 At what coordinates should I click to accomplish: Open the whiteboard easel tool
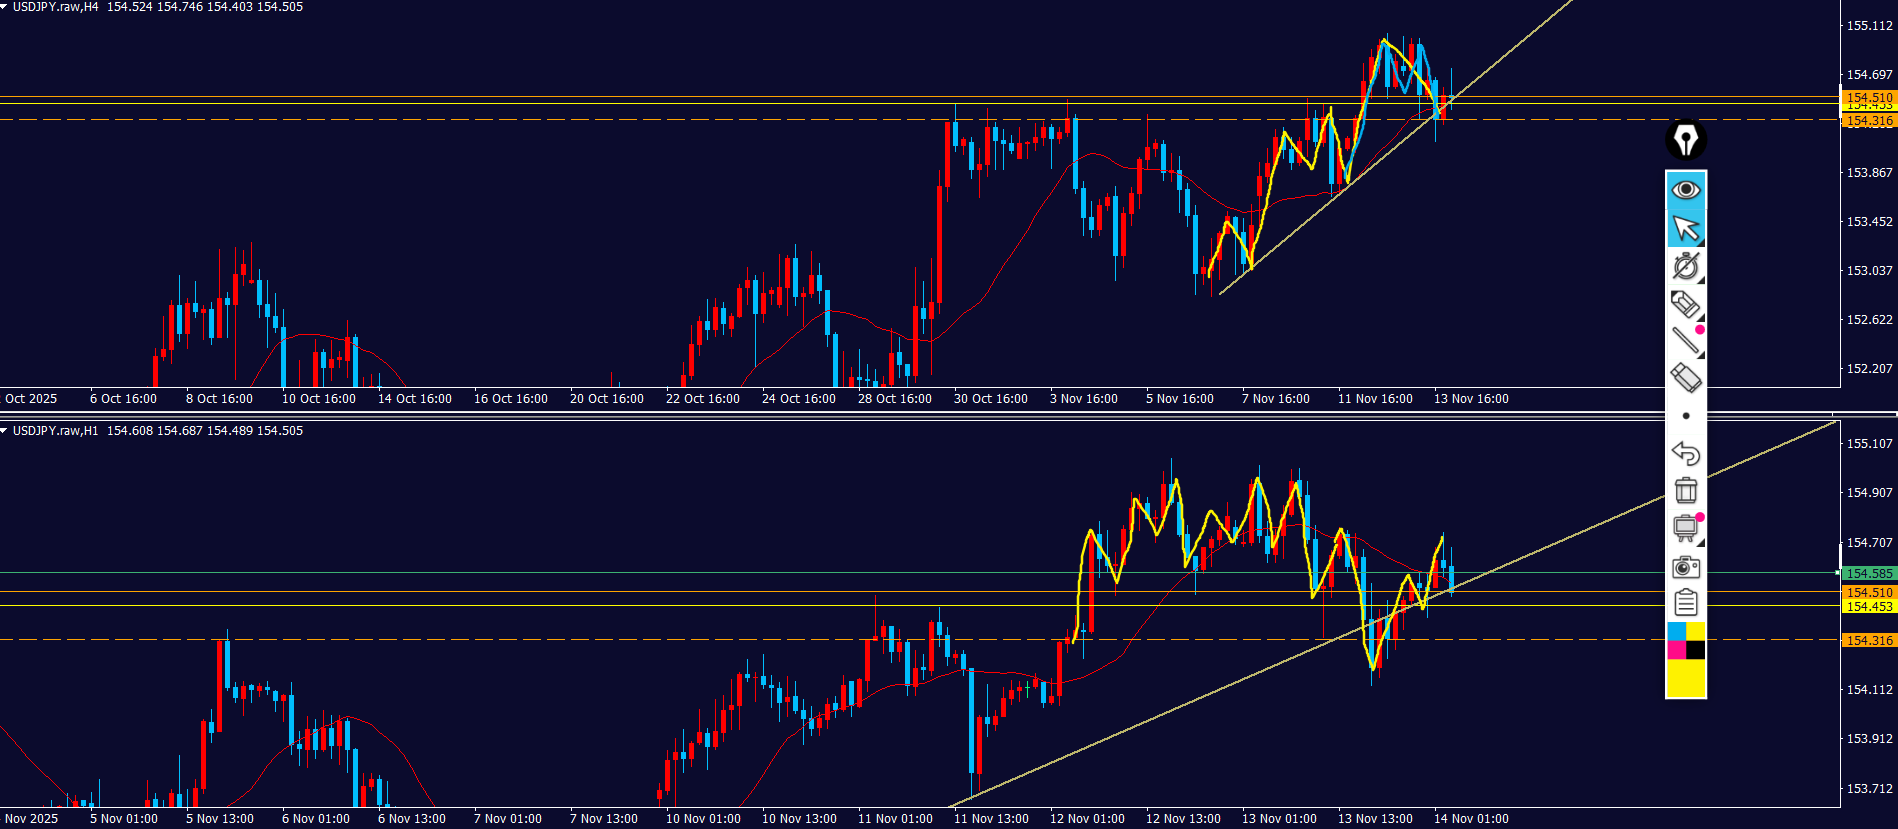coord(1686,528)
